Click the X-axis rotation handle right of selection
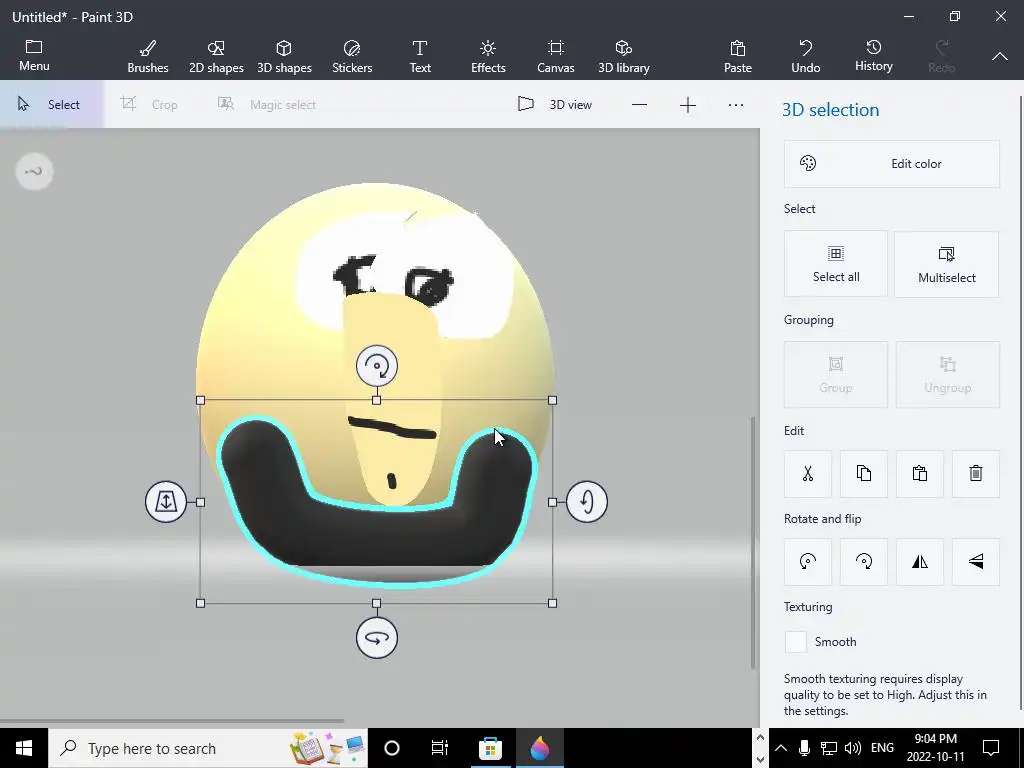 586,502
